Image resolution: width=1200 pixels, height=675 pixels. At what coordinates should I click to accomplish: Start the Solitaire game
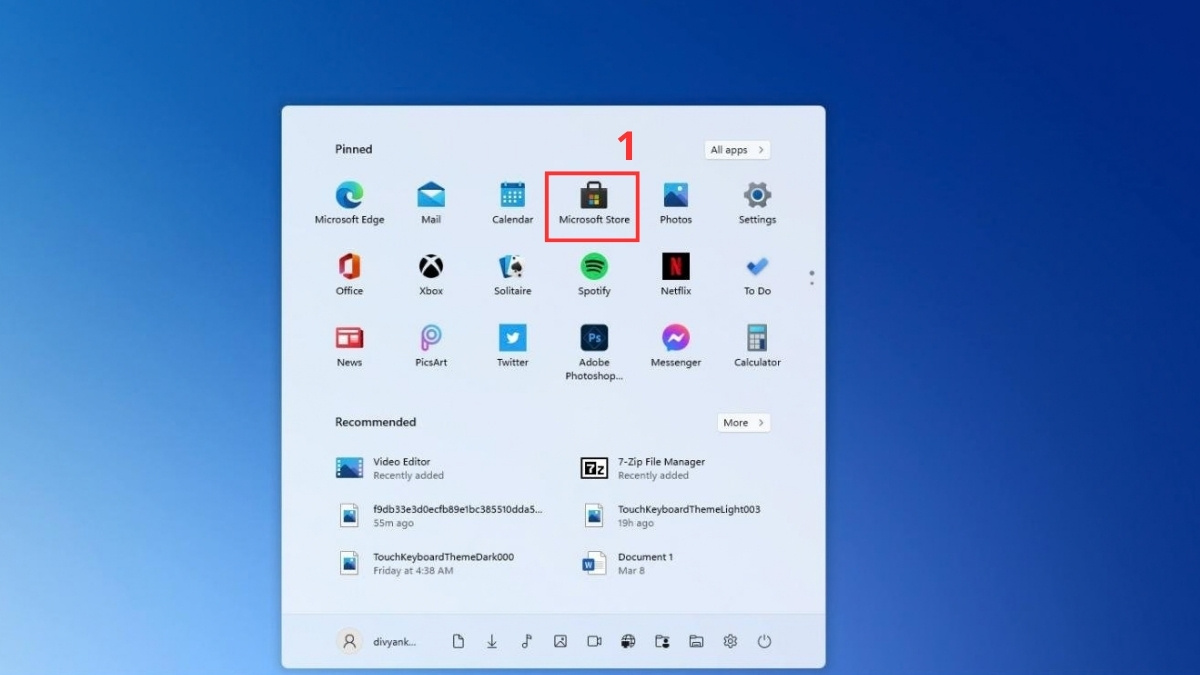click(x=512, y=274)
